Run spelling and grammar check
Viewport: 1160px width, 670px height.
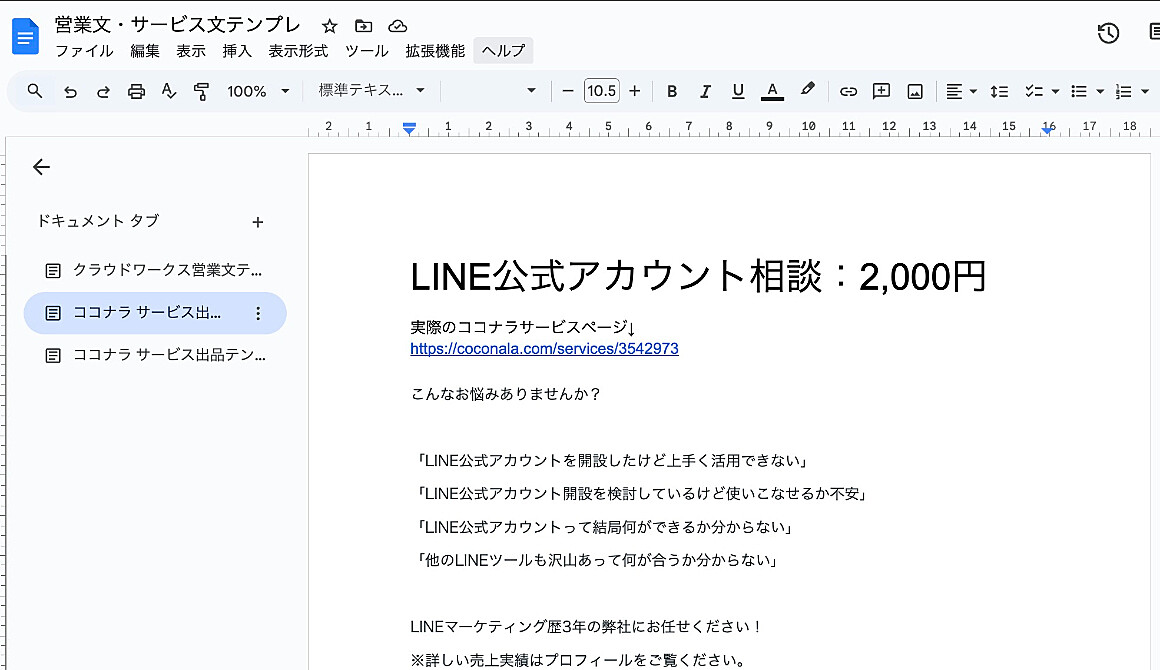click(x=169, y=91)
